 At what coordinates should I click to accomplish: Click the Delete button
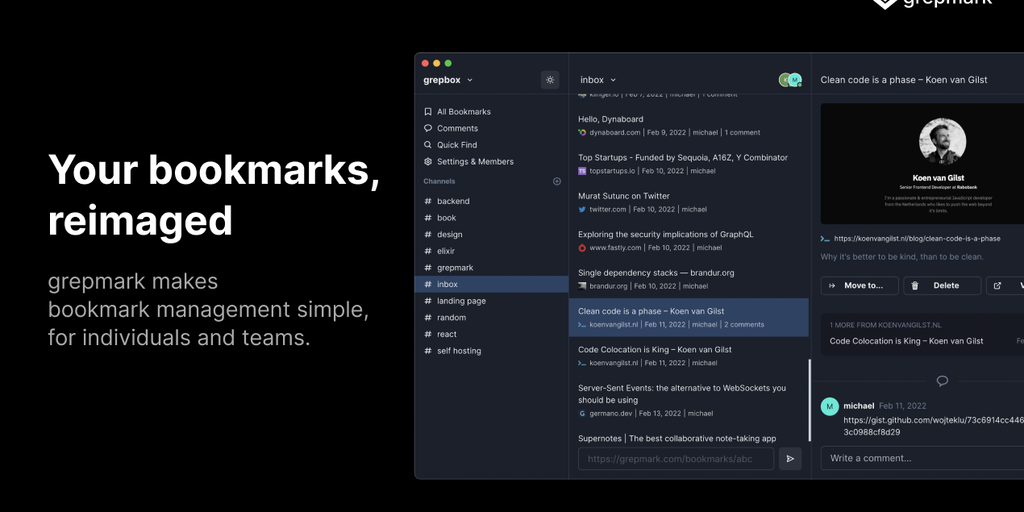pyautogui.click(x=942, y=285)
